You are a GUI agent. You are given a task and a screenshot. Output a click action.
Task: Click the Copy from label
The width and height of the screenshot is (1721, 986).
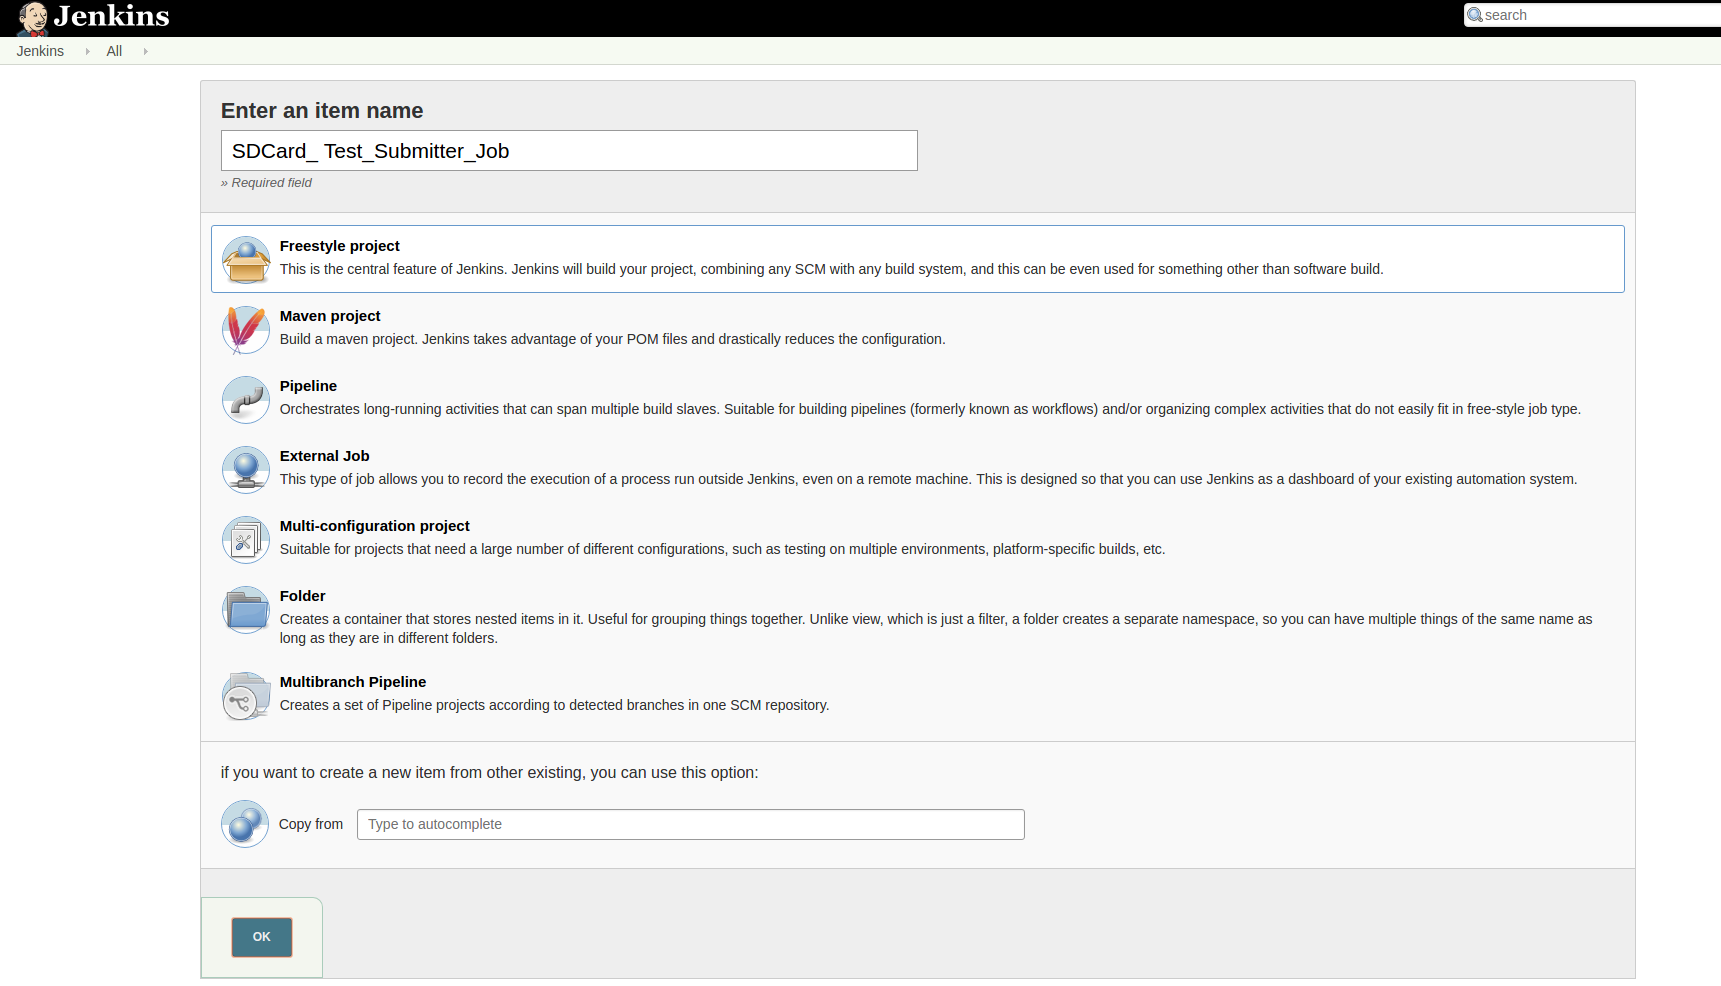point(311,824)
